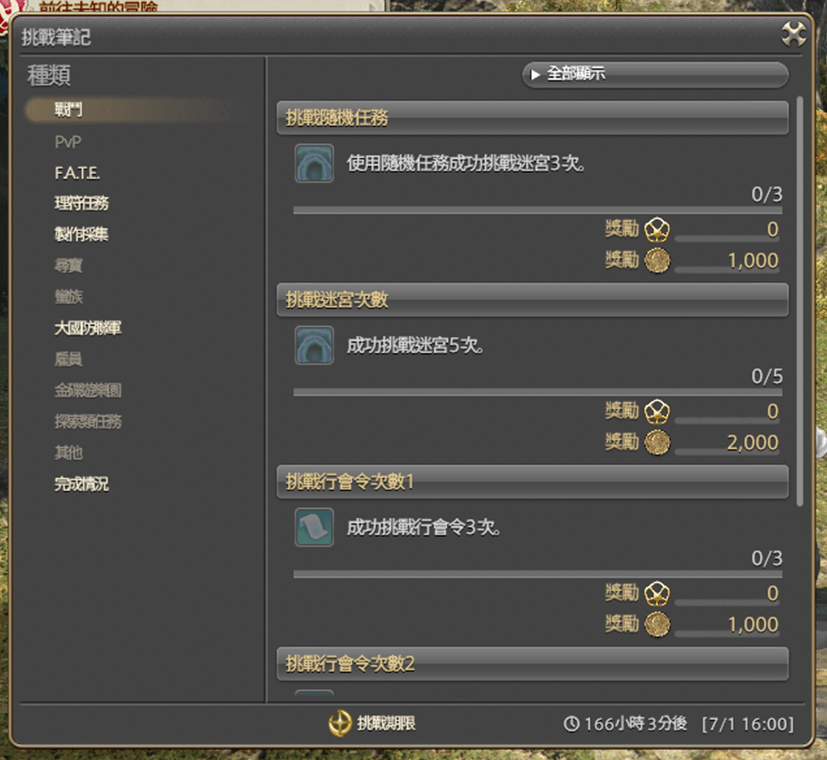Click the 0/3 progress bar of 挑戰隨機任務
The width and height of the screenshot is (827, 760).
point(537,210)
